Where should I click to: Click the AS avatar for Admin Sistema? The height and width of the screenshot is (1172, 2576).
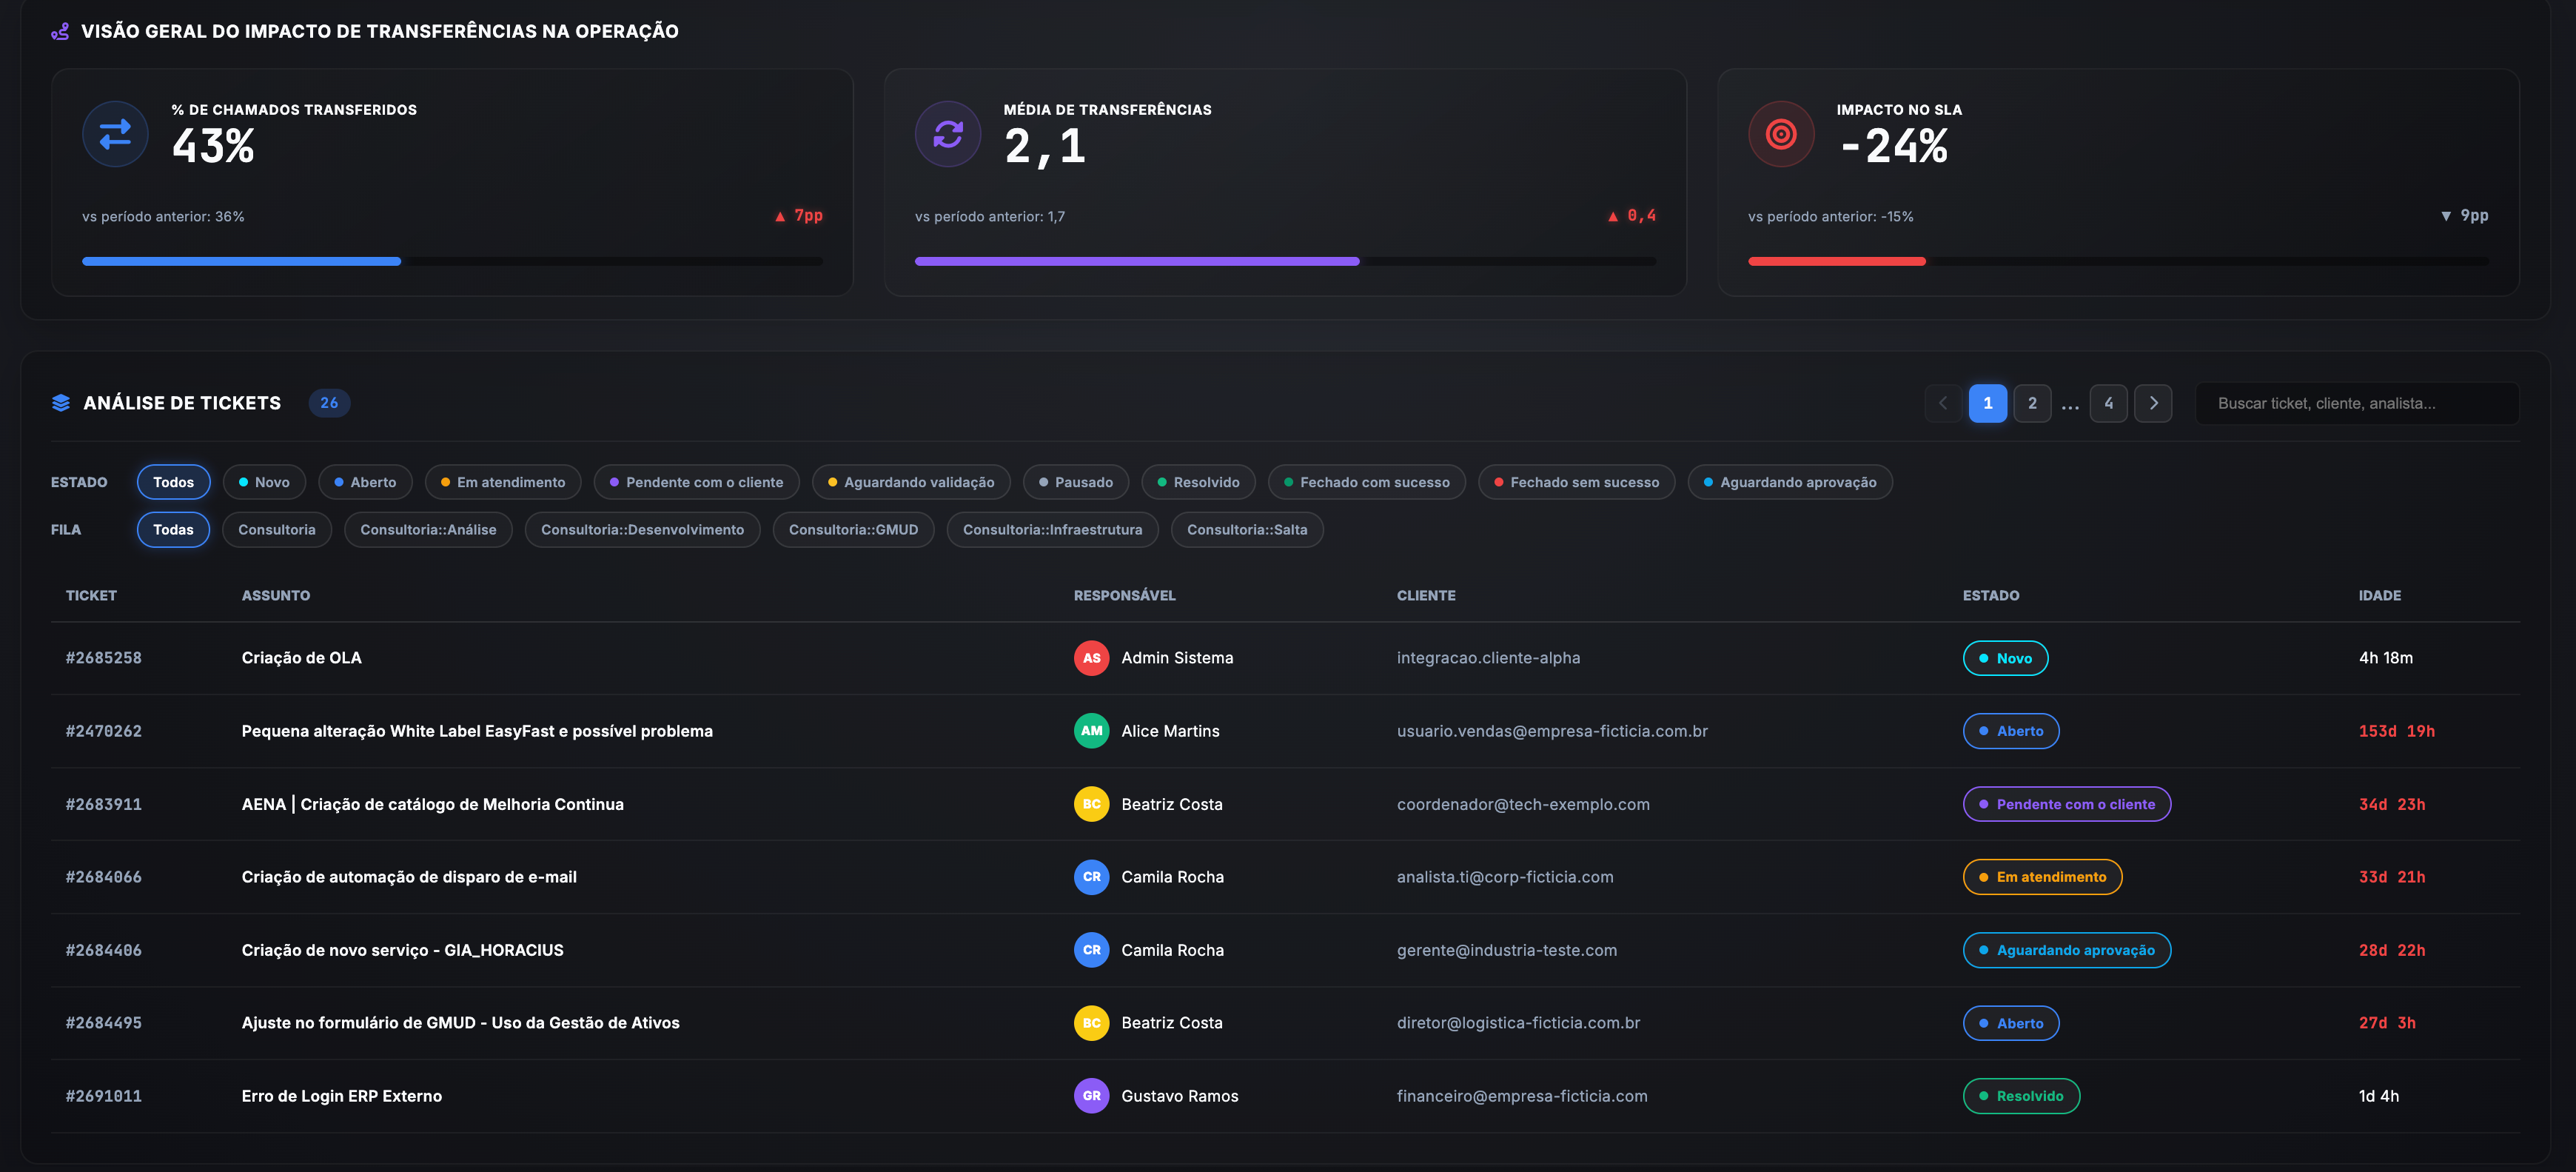(x=1091, y=658)
